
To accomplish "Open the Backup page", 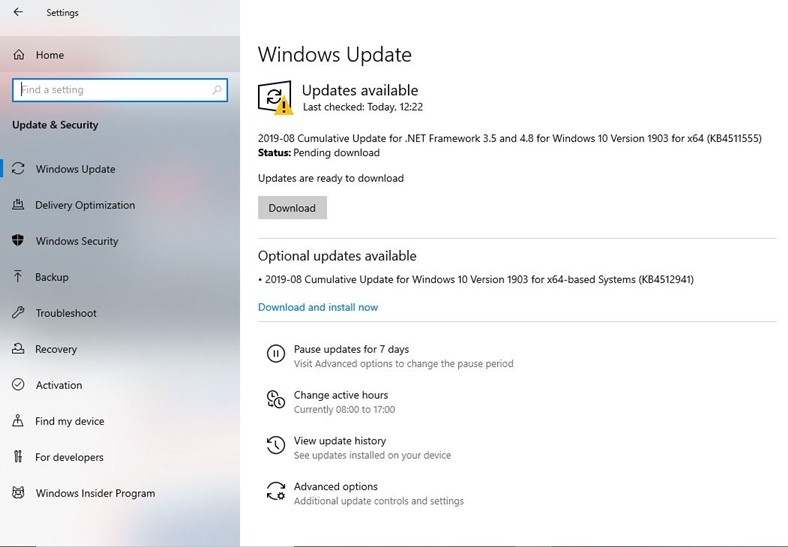I will 120,277.
